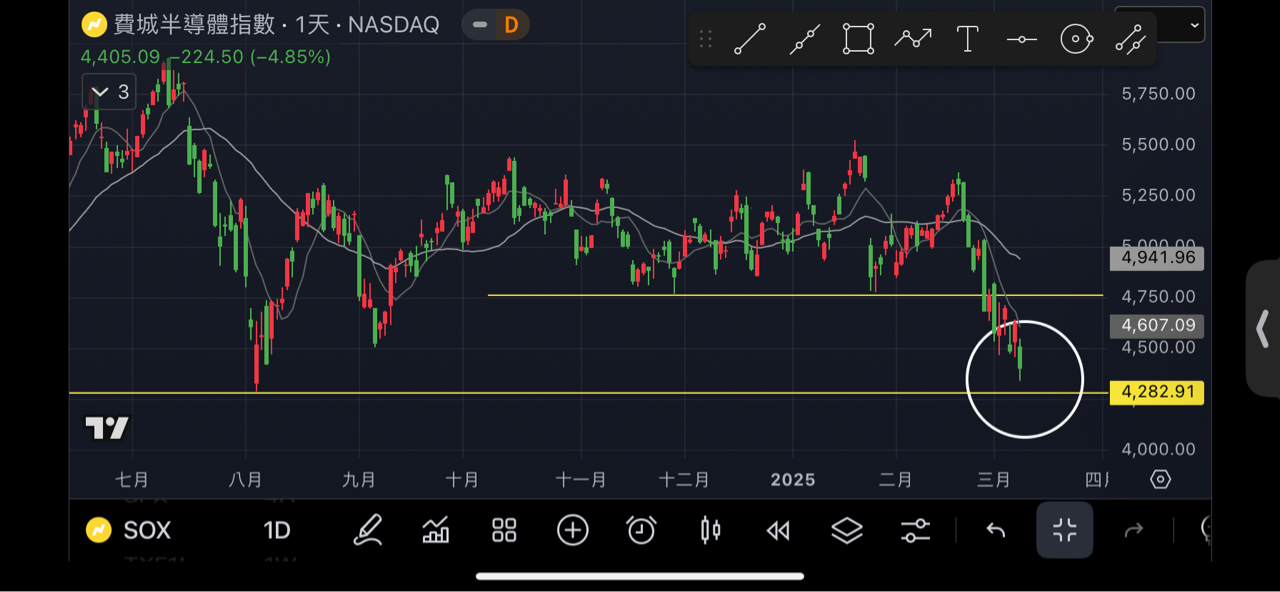
Task: Toggle the drawing pen mode
Action: pos(368,530)
